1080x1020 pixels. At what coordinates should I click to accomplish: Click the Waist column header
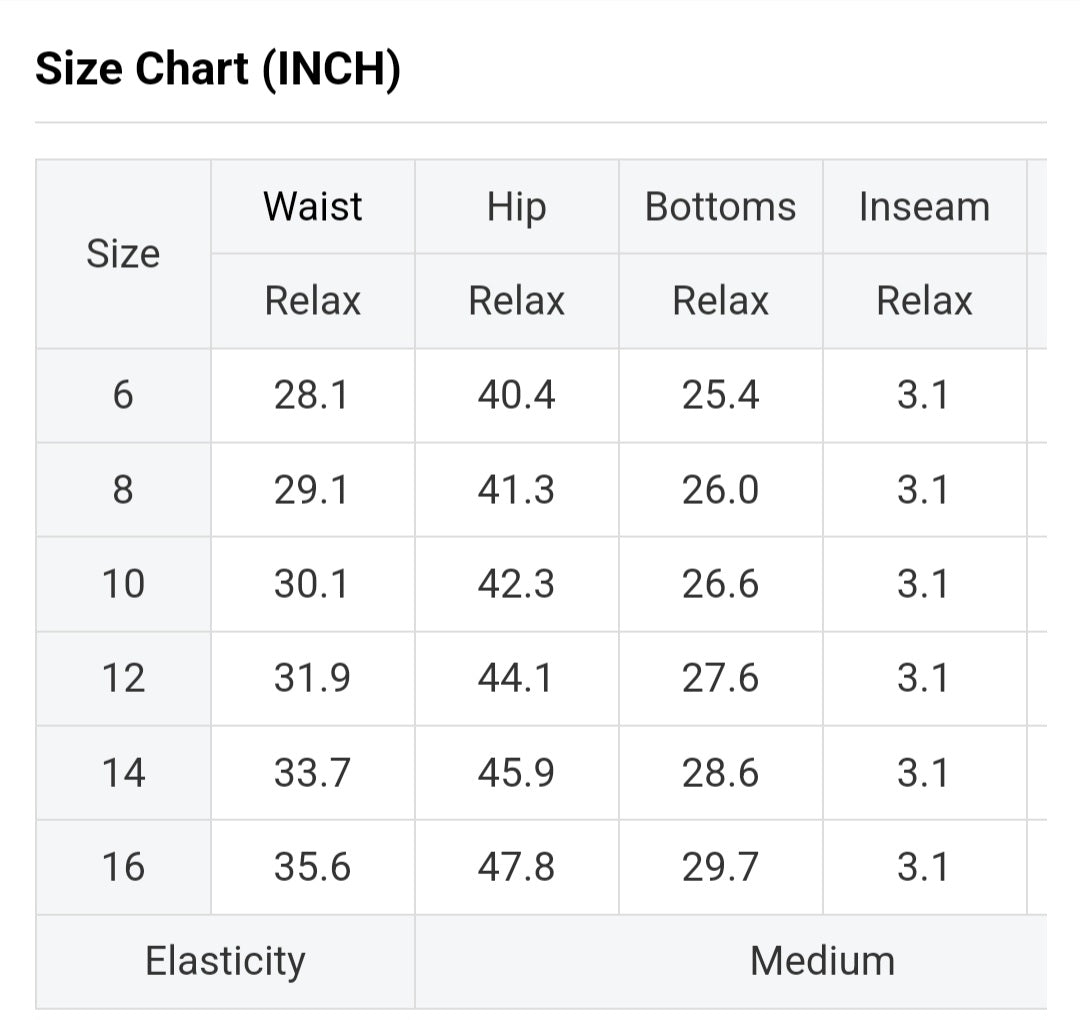click(x=313, y=207)
